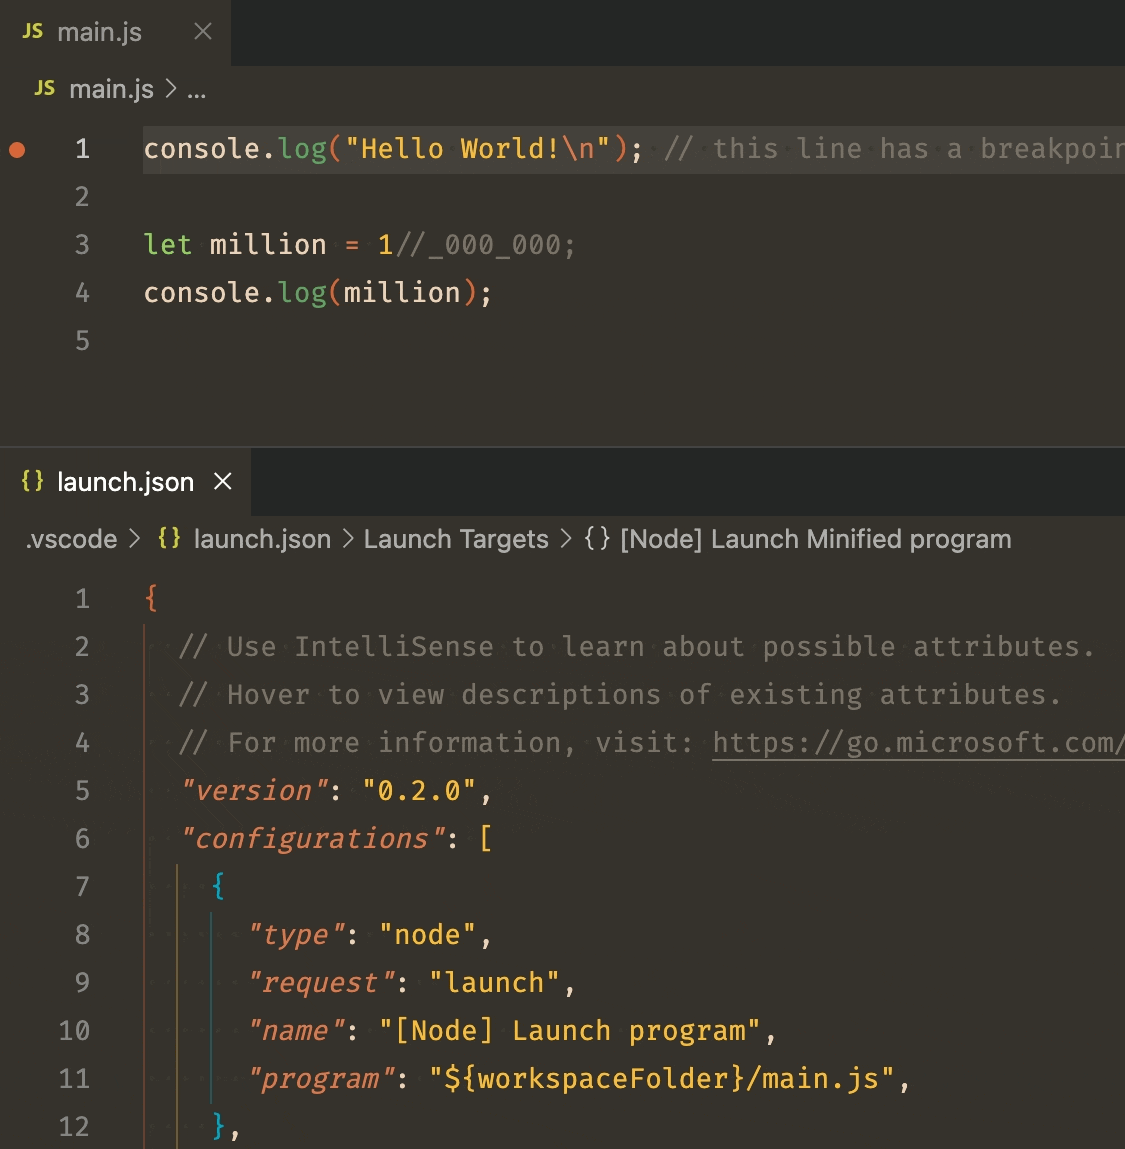Open the '.vscode' breadcrumb picker
The image size is (1125, 1149).
coord(70,539)
